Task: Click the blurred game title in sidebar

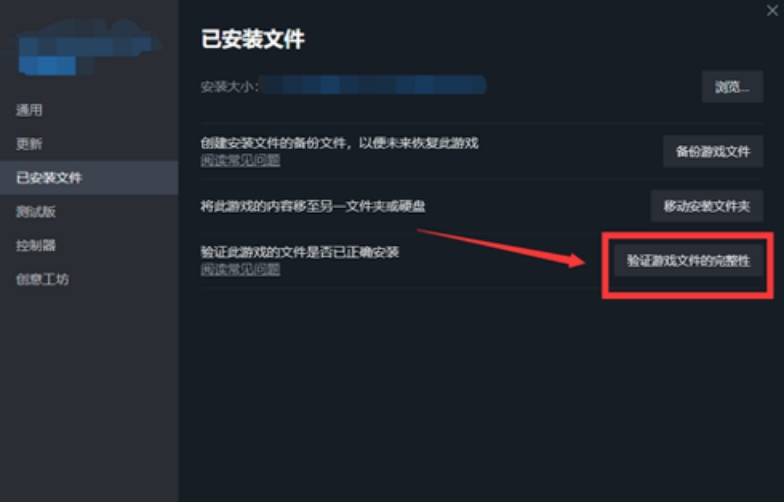Action: pos(88,48)
